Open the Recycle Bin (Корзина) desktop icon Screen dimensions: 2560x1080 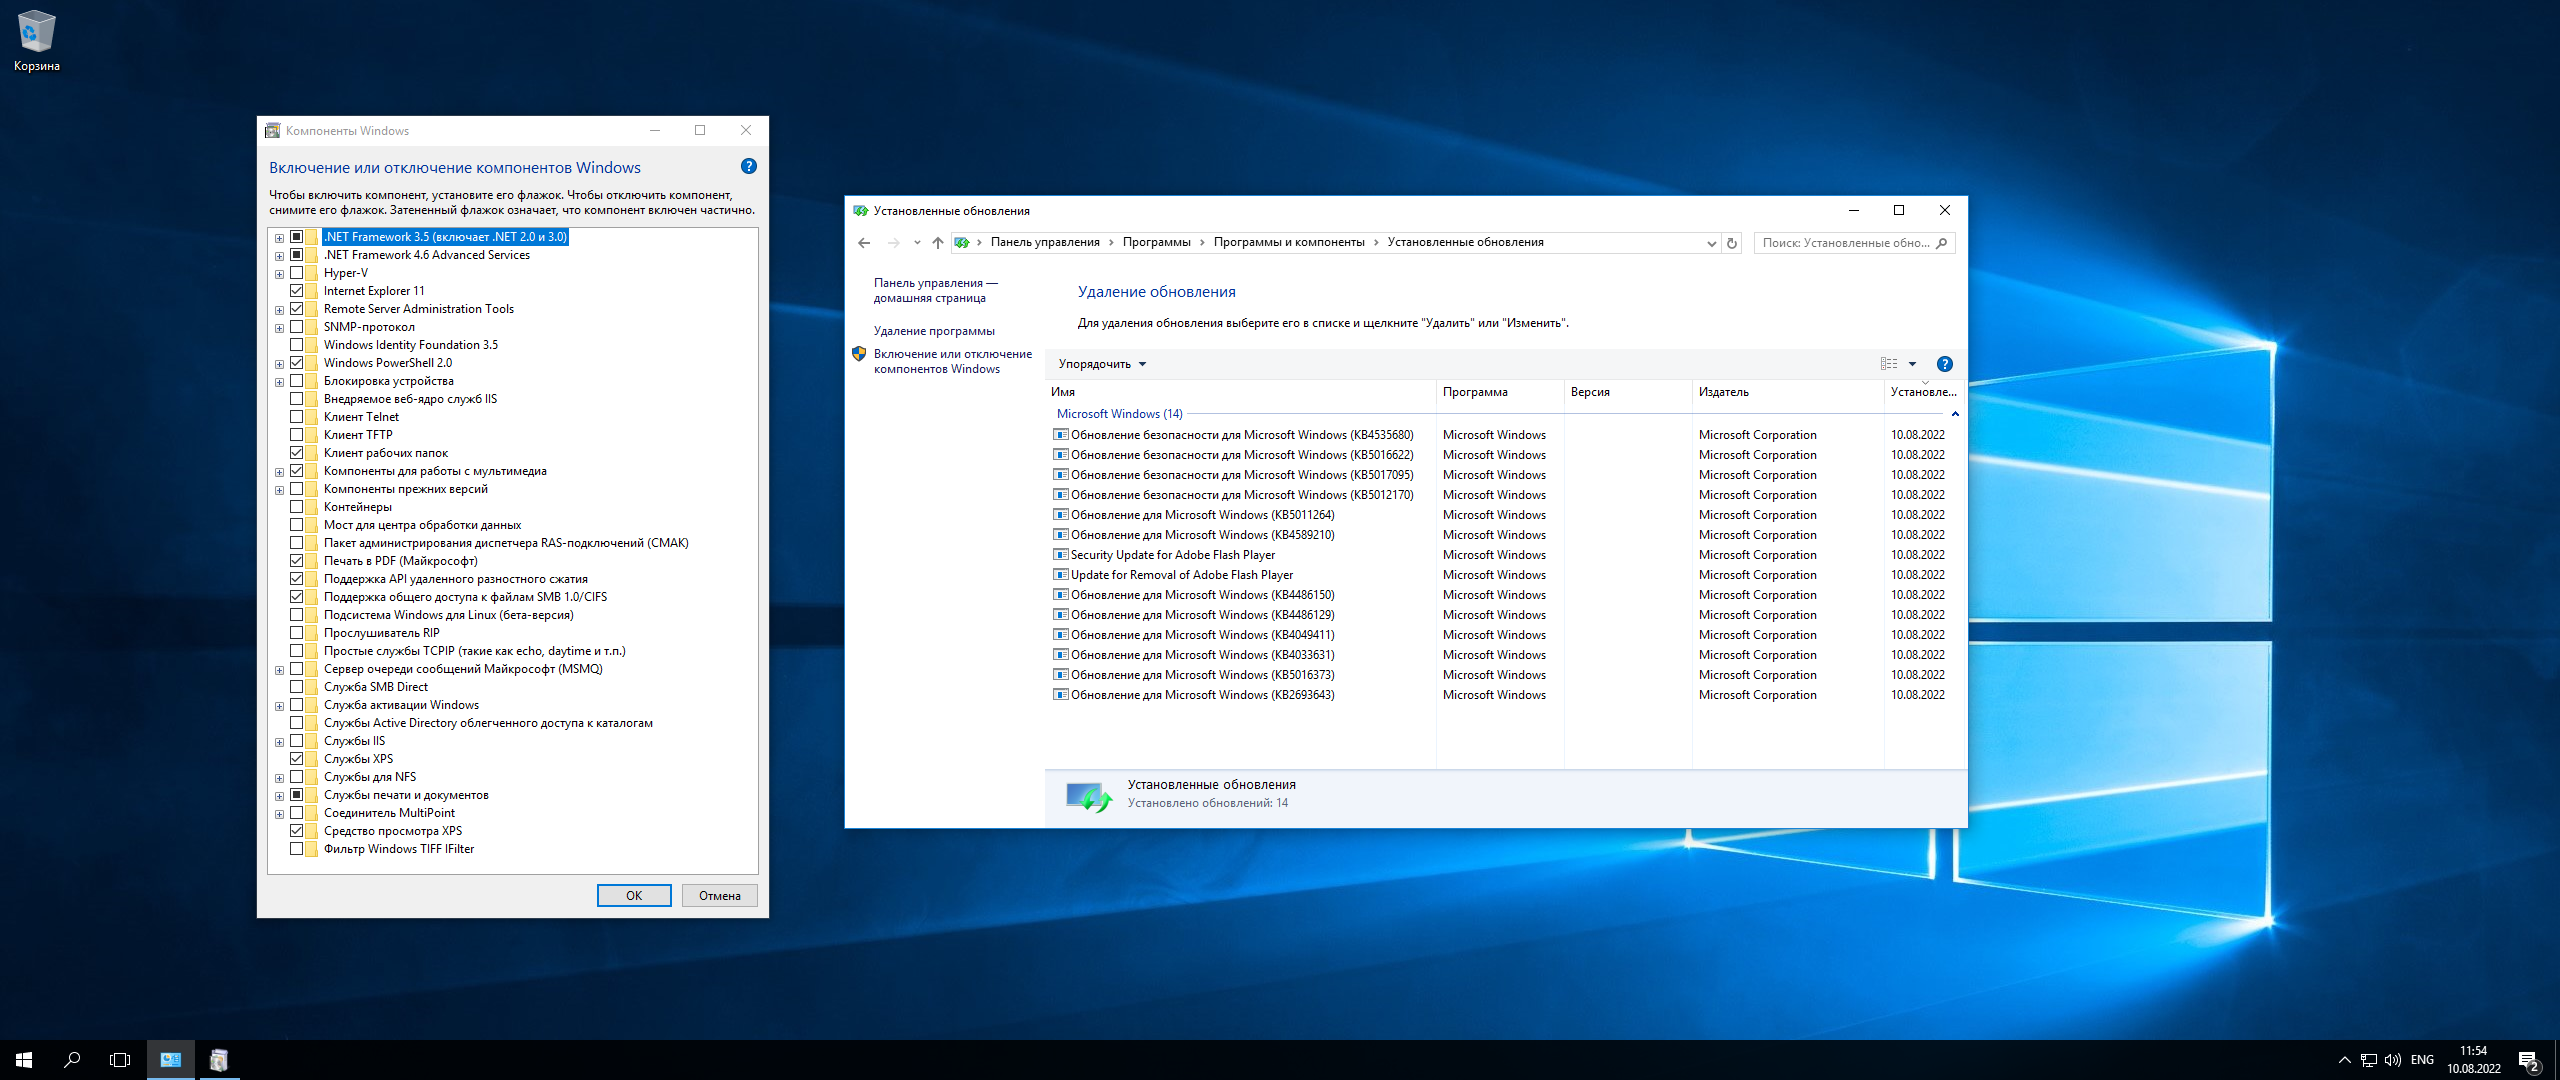click(37, 40)
